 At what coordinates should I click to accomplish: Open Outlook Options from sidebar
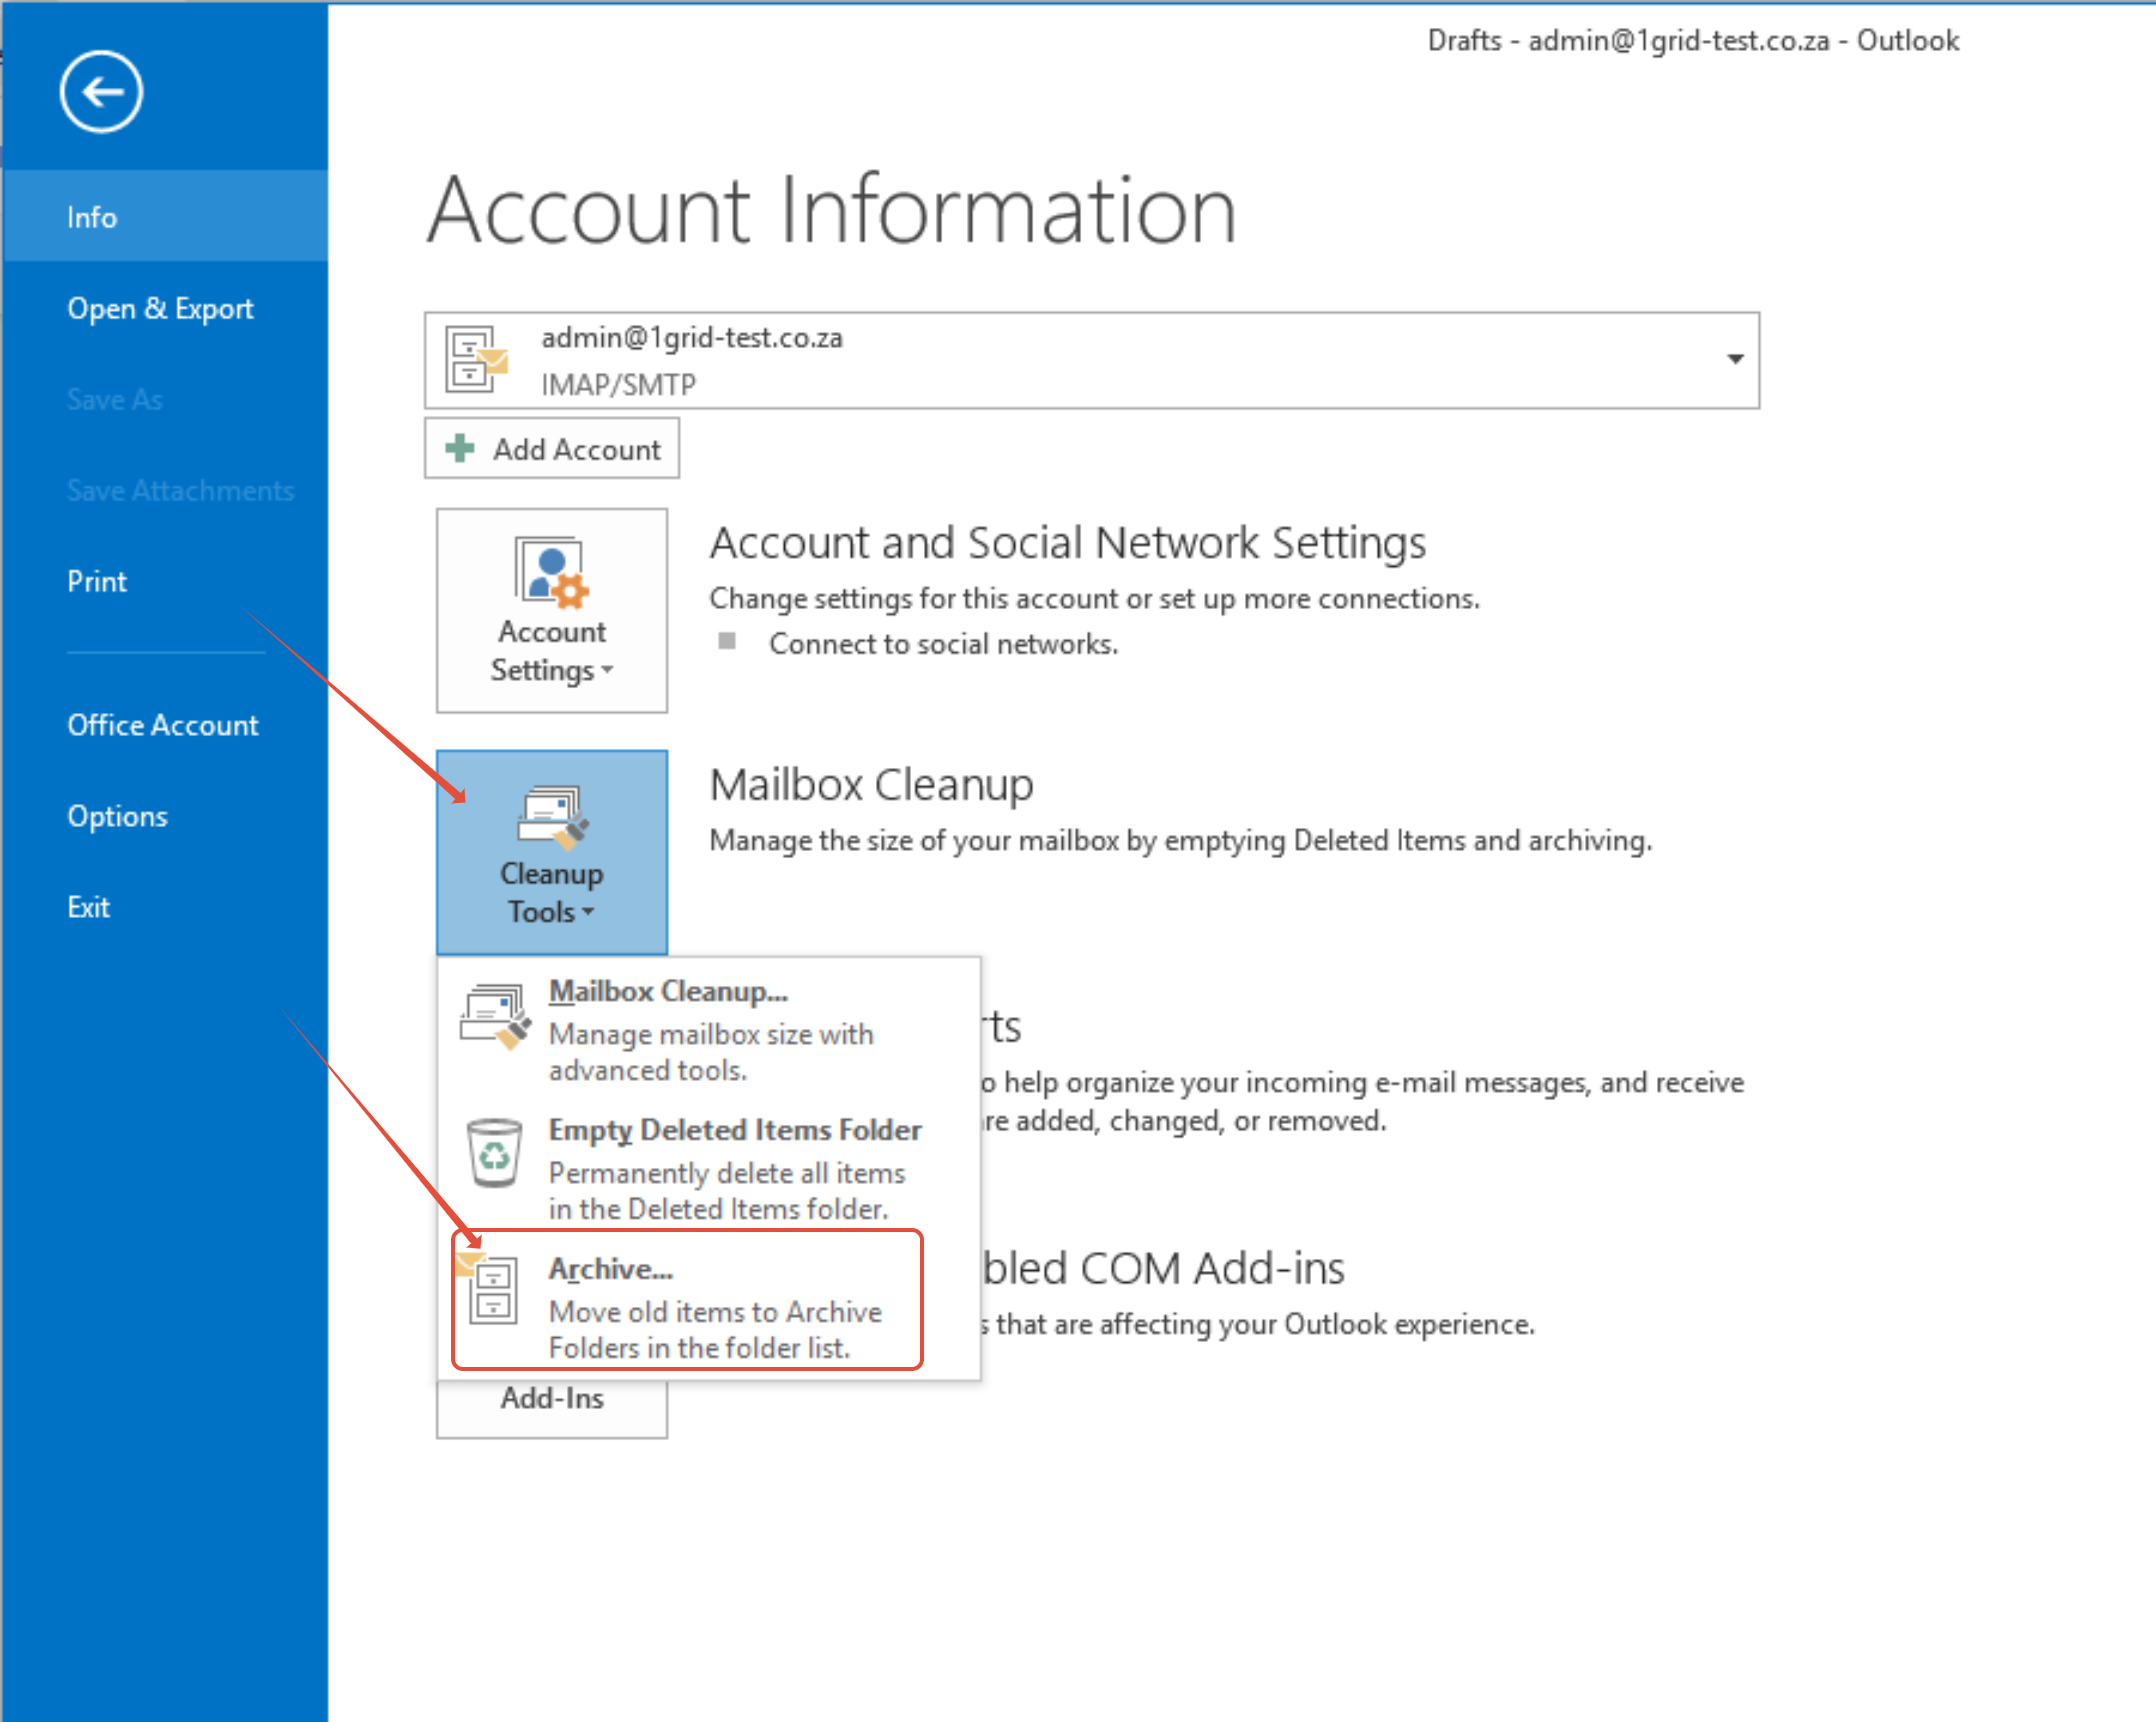(117, 817)
